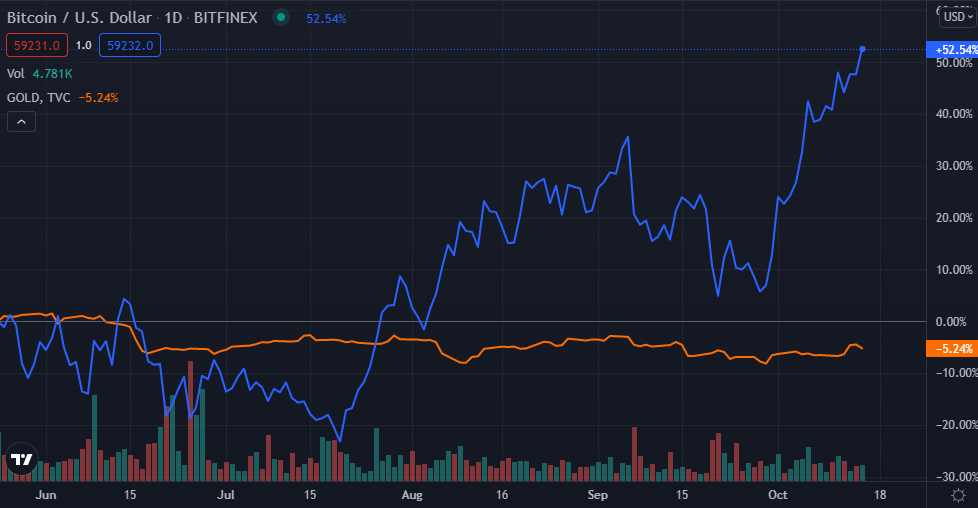Click the TradingView logo icon
Screen dimensions: 978x508
pos(21,459)
